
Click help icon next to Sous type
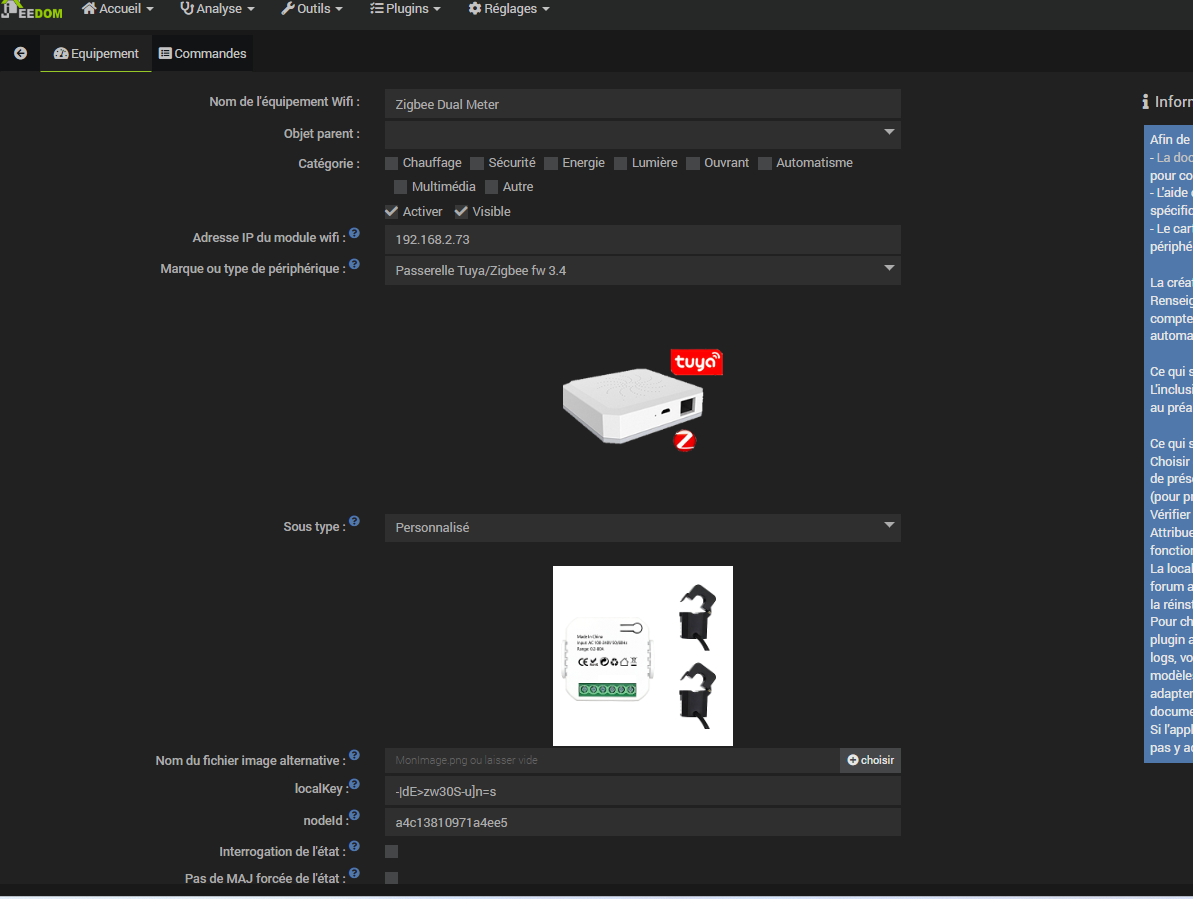point(355,522)
